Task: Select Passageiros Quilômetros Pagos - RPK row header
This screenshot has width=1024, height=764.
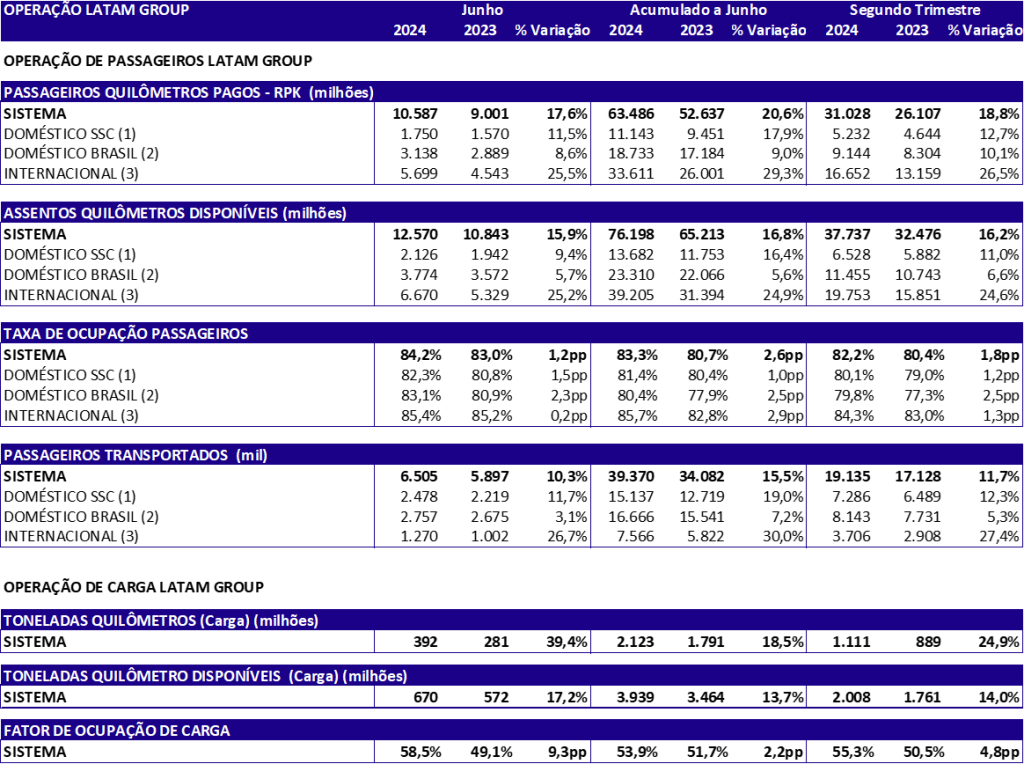Action: pyautogui.click(x=189, y=92)
